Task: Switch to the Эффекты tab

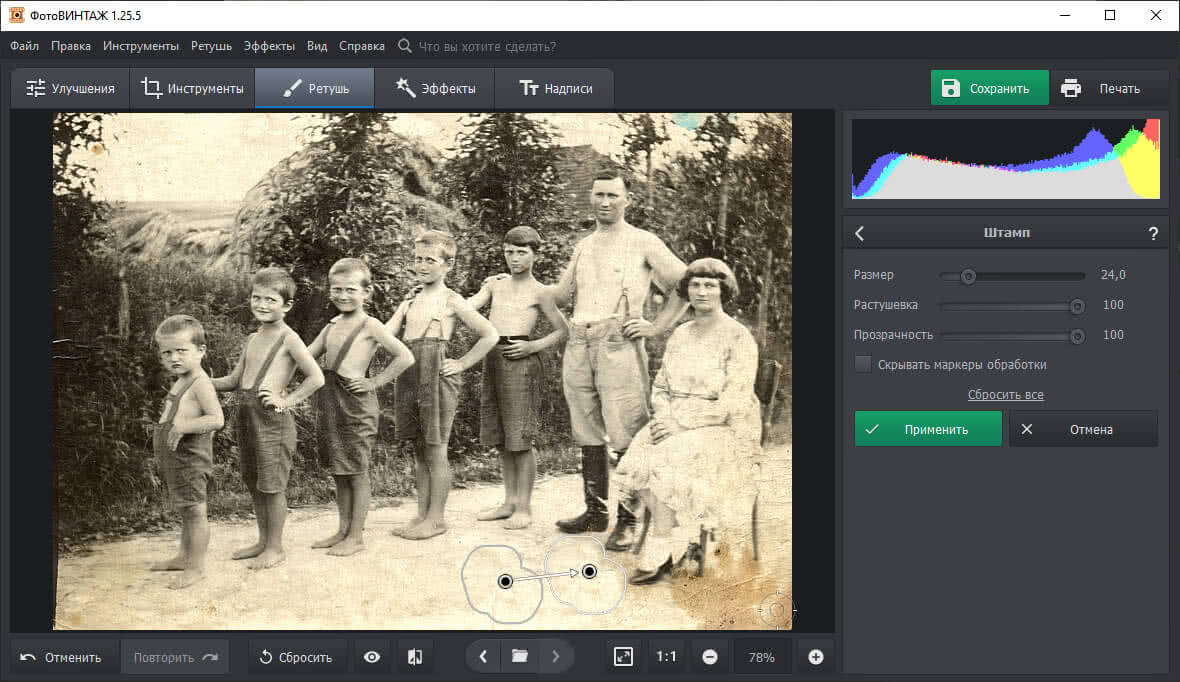Action: tap(434, 88)
